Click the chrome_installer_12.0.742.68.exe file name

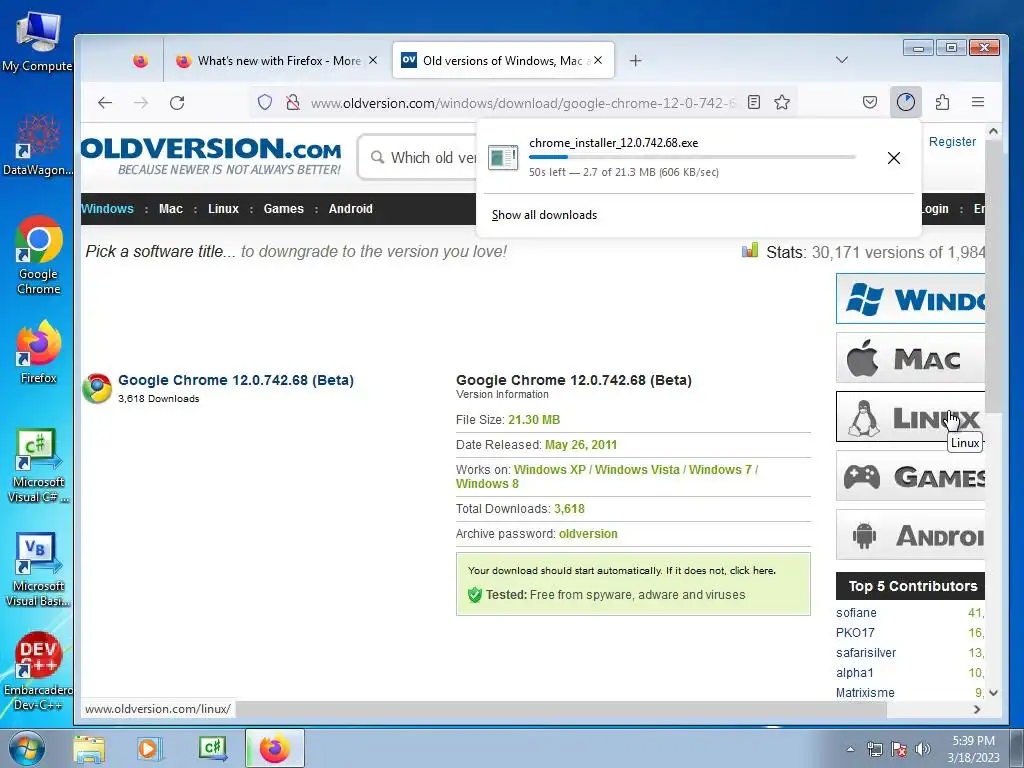(613, 143)
